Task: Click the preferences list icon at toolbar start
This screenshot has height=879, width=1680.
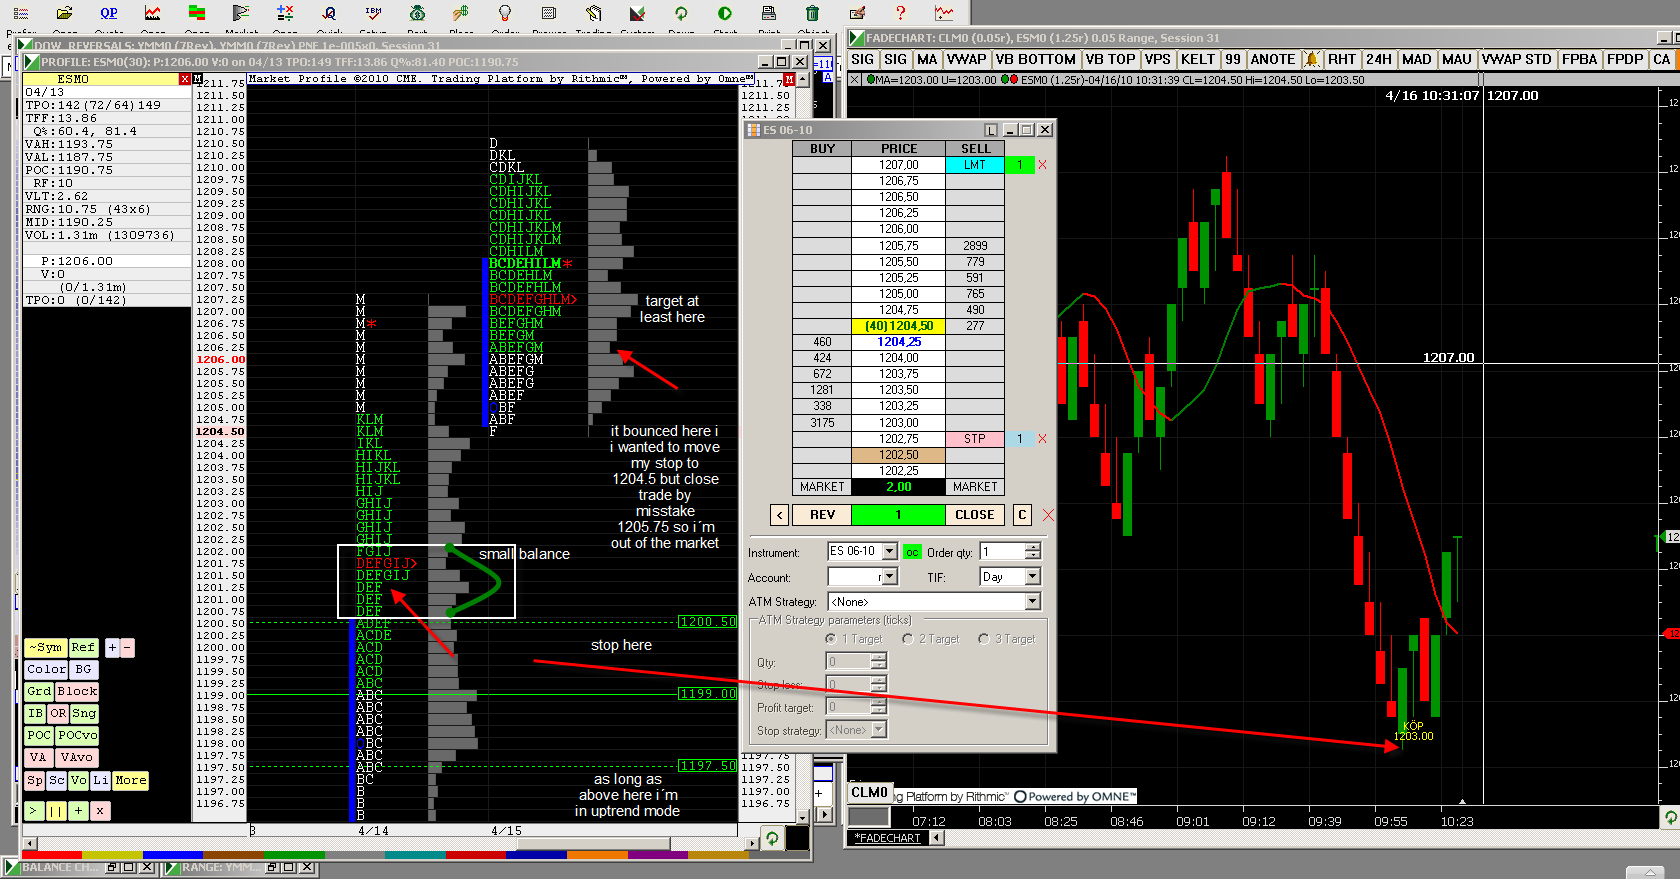Action: click(21, 13)
